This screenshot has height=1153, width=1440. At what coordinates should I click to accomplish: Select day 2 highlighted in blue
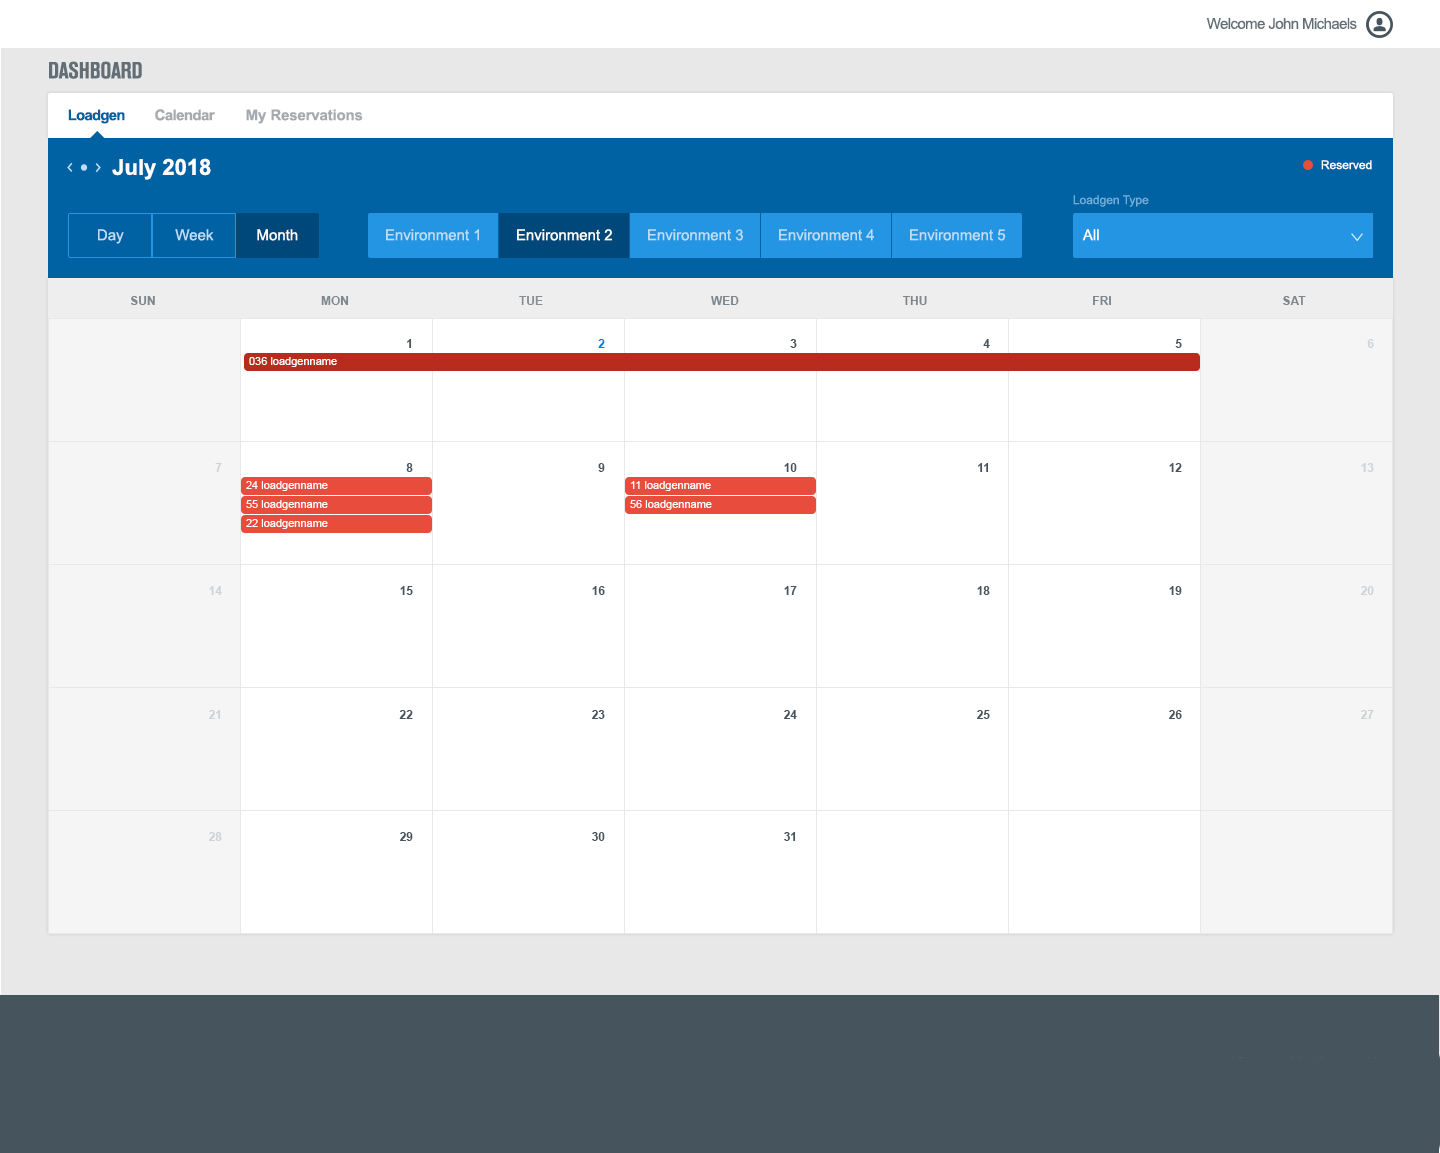[601, 344]
